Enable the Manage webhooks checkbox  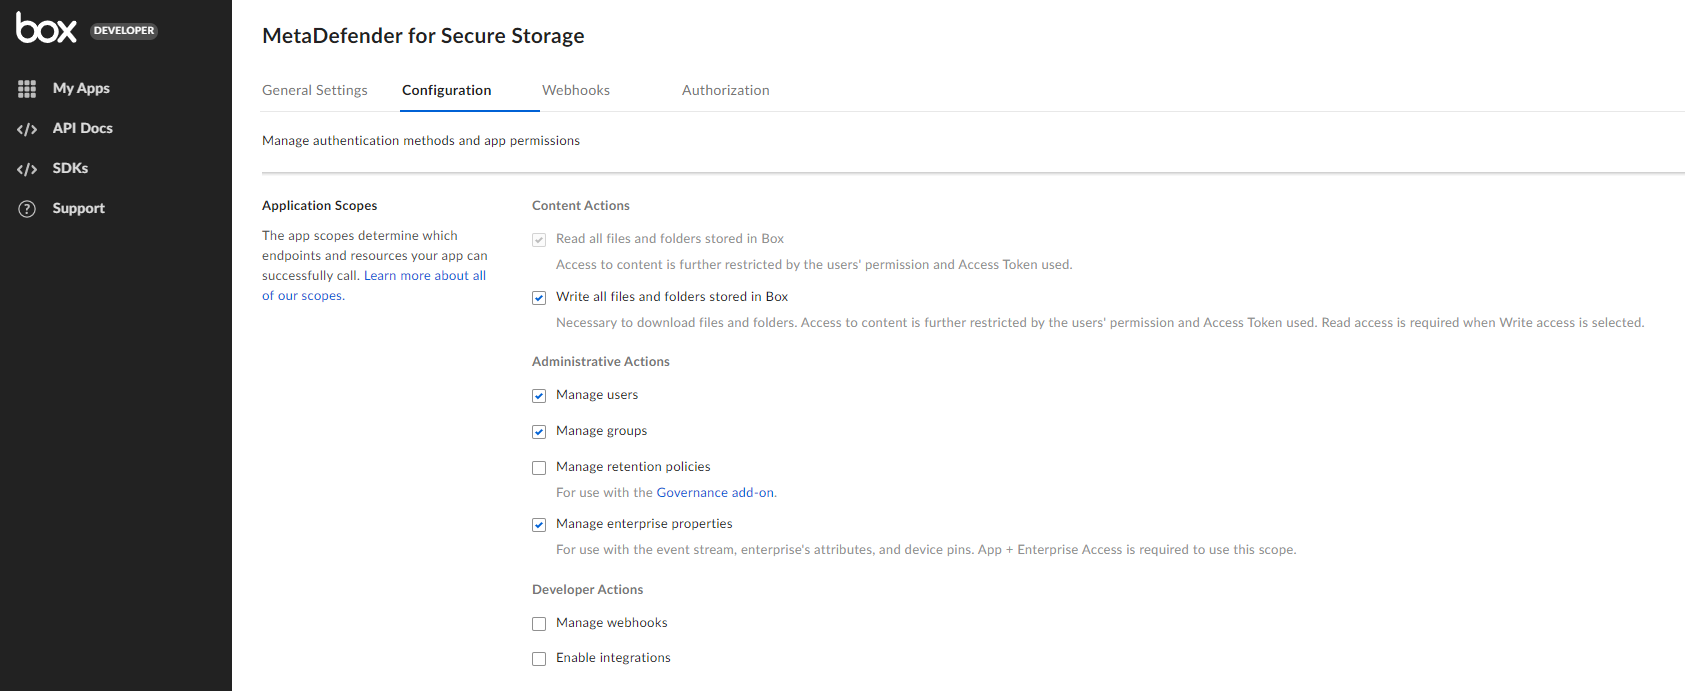pos(539,624)
